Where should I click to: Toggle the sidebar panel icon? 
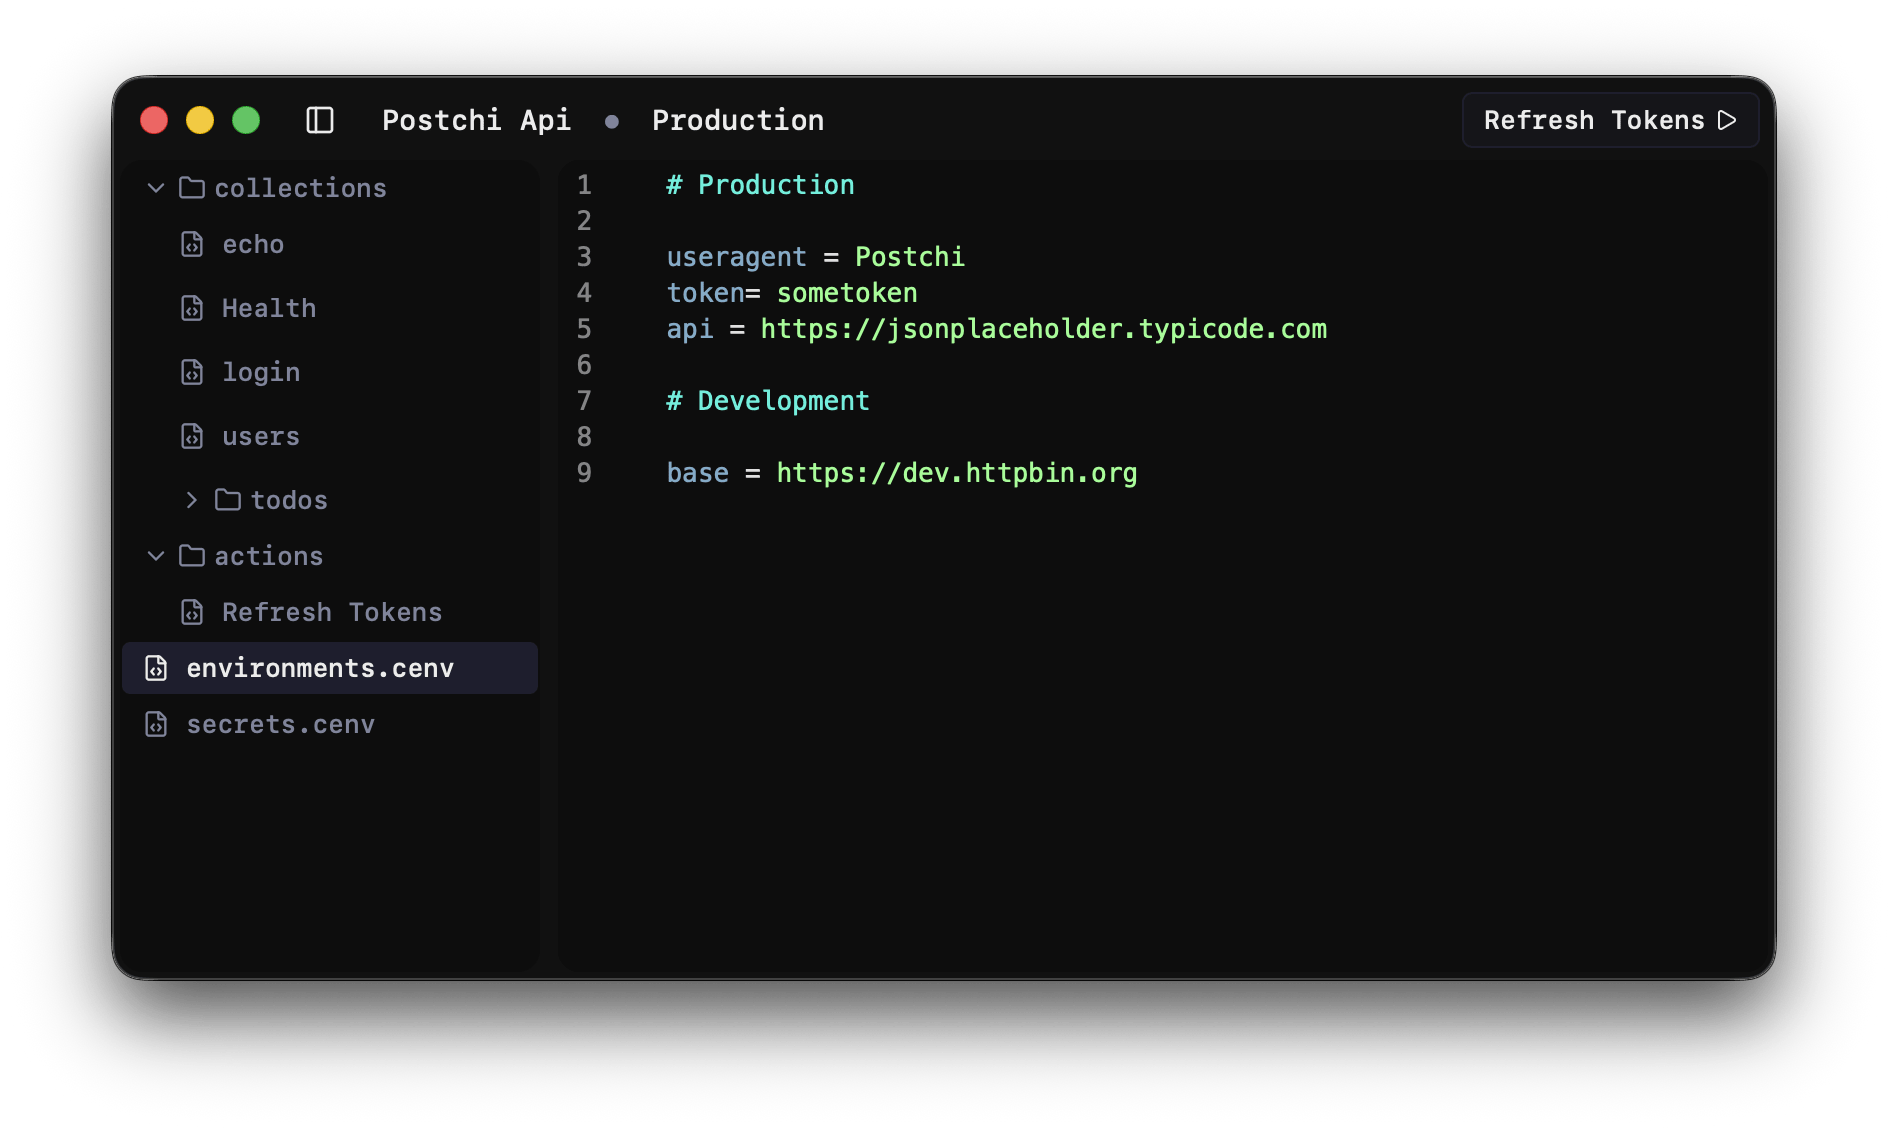tap(320, 121)
